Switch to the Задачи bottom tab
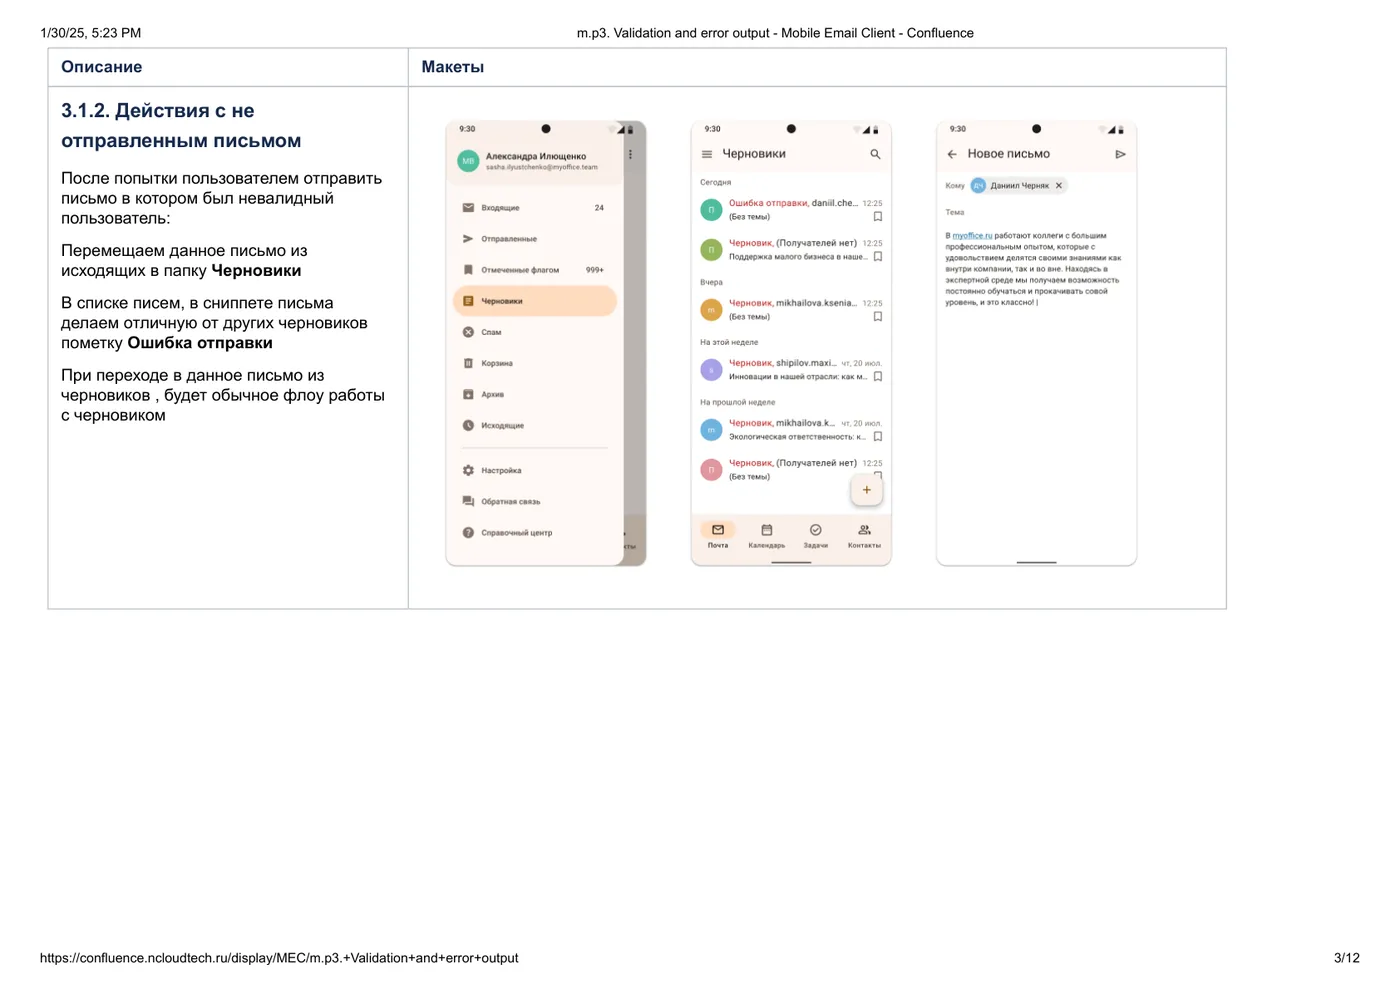The image size is (1400, 989). coord(816,535)
